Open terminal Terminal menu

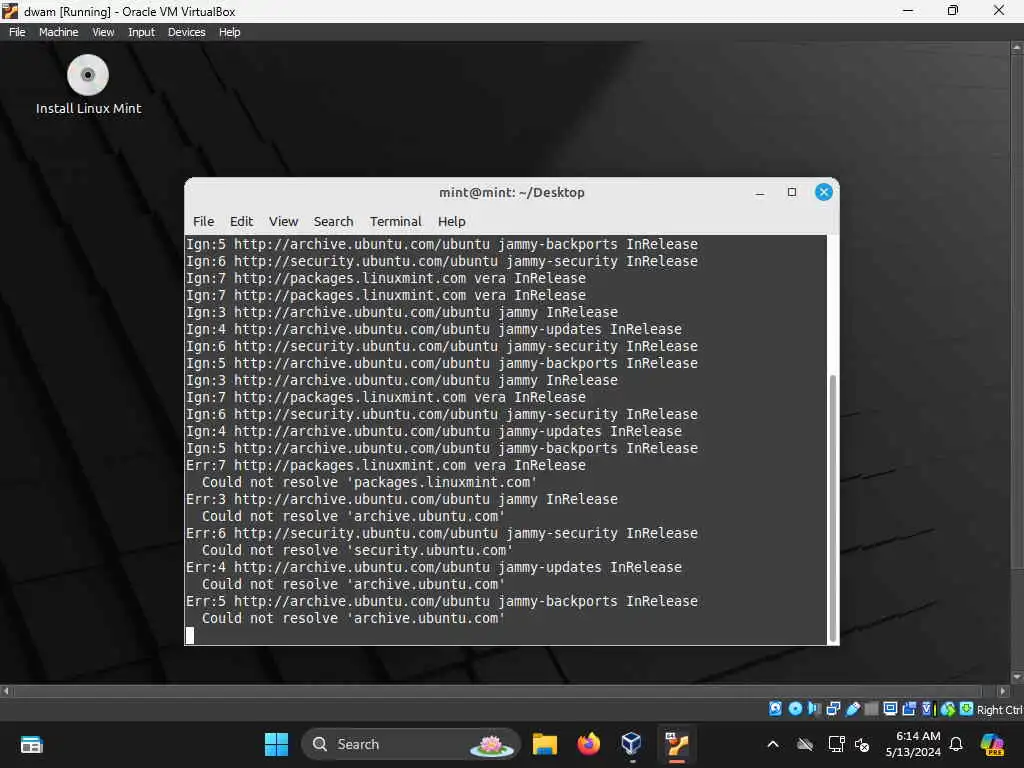[x=396, y=221]
